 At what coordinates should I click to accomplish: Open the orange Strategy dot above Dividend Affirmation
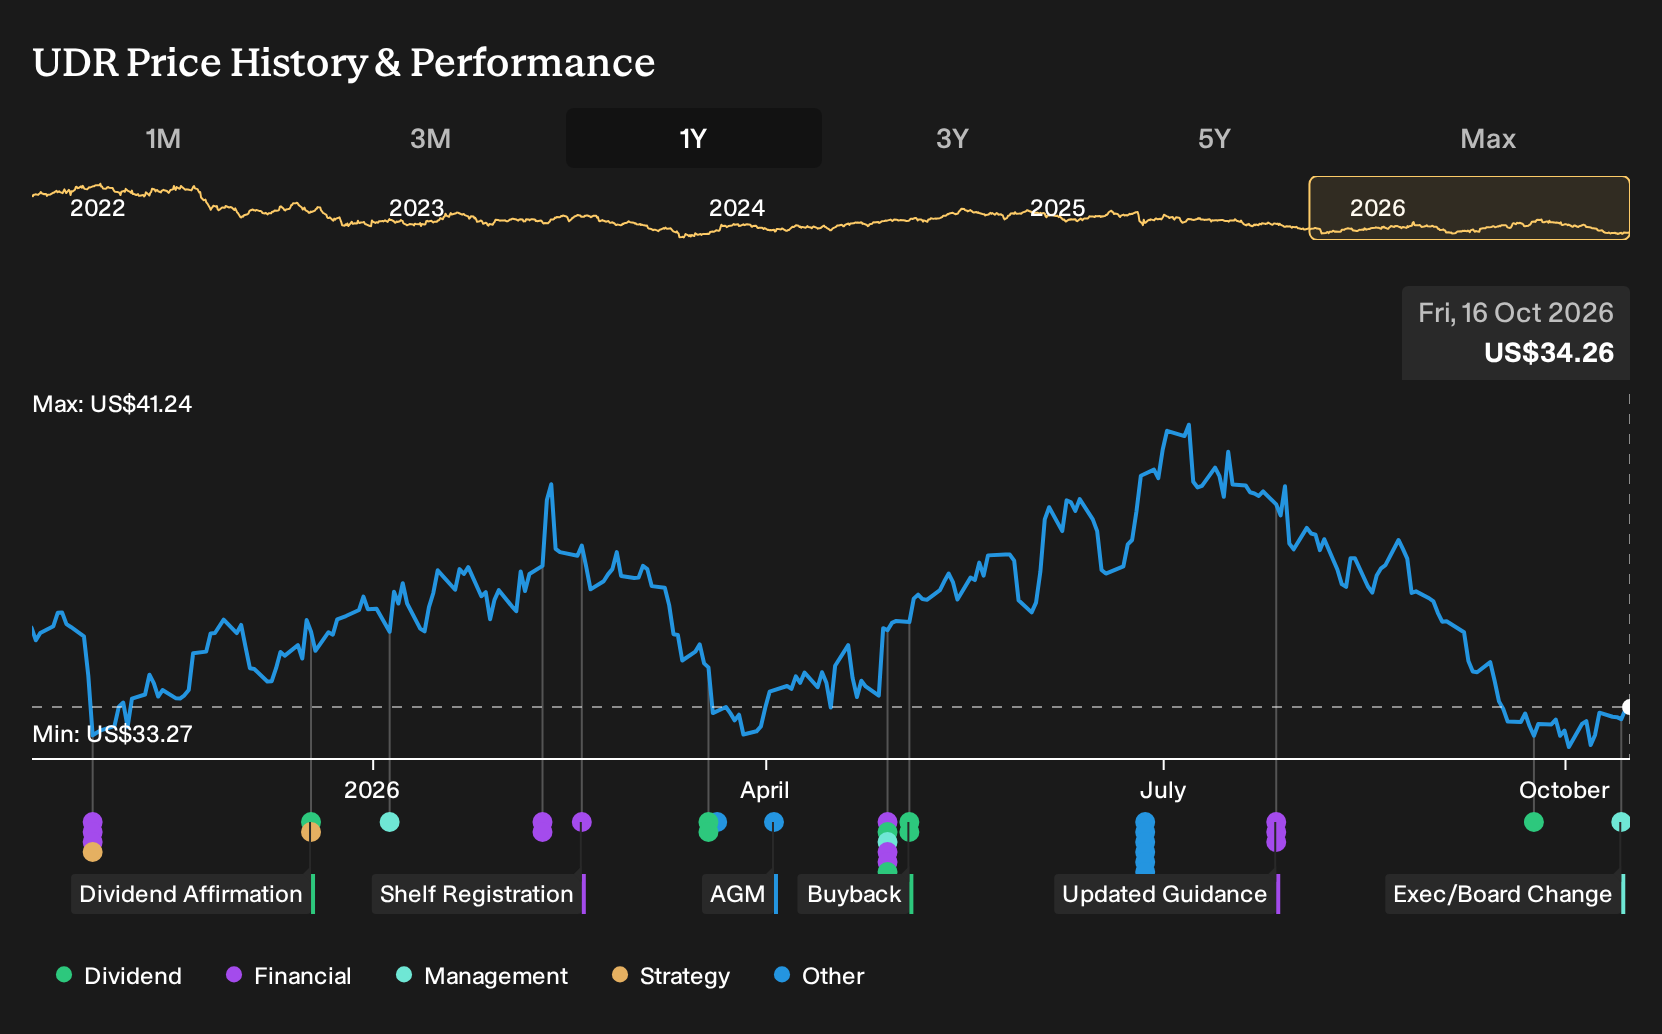311,832
